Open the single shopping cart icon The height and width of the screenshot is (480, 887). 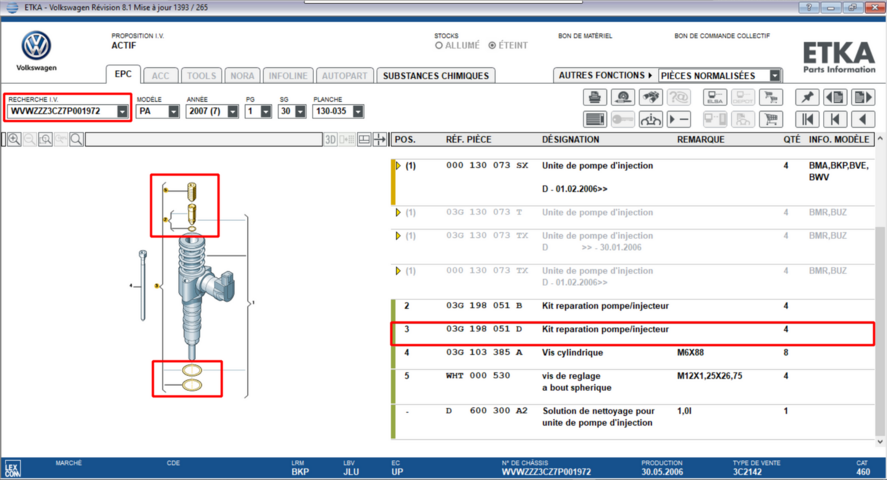pos(771,119)
